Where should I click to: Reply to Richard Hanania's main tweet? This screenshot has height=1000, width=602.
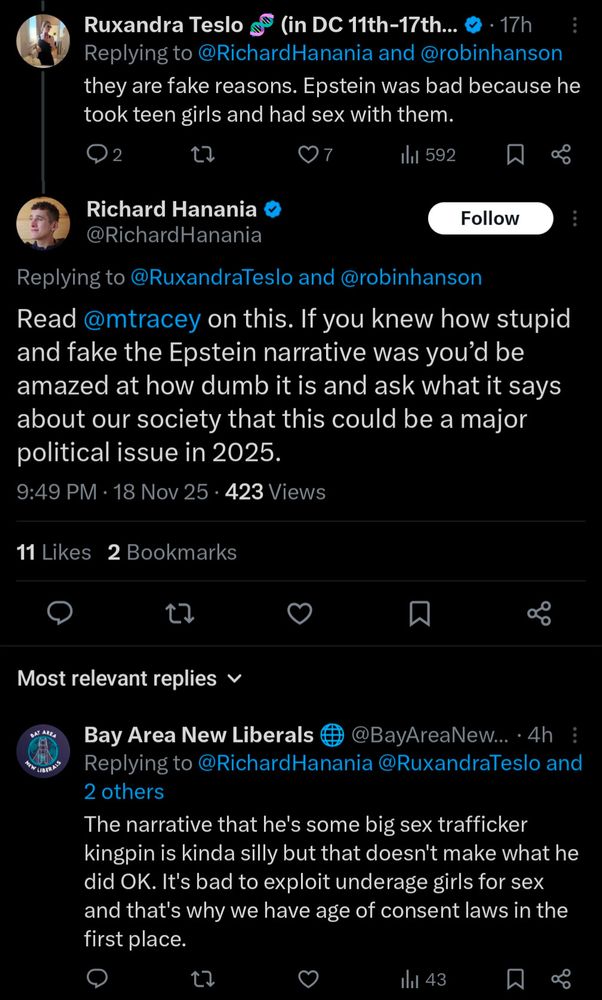coord(60,613)
